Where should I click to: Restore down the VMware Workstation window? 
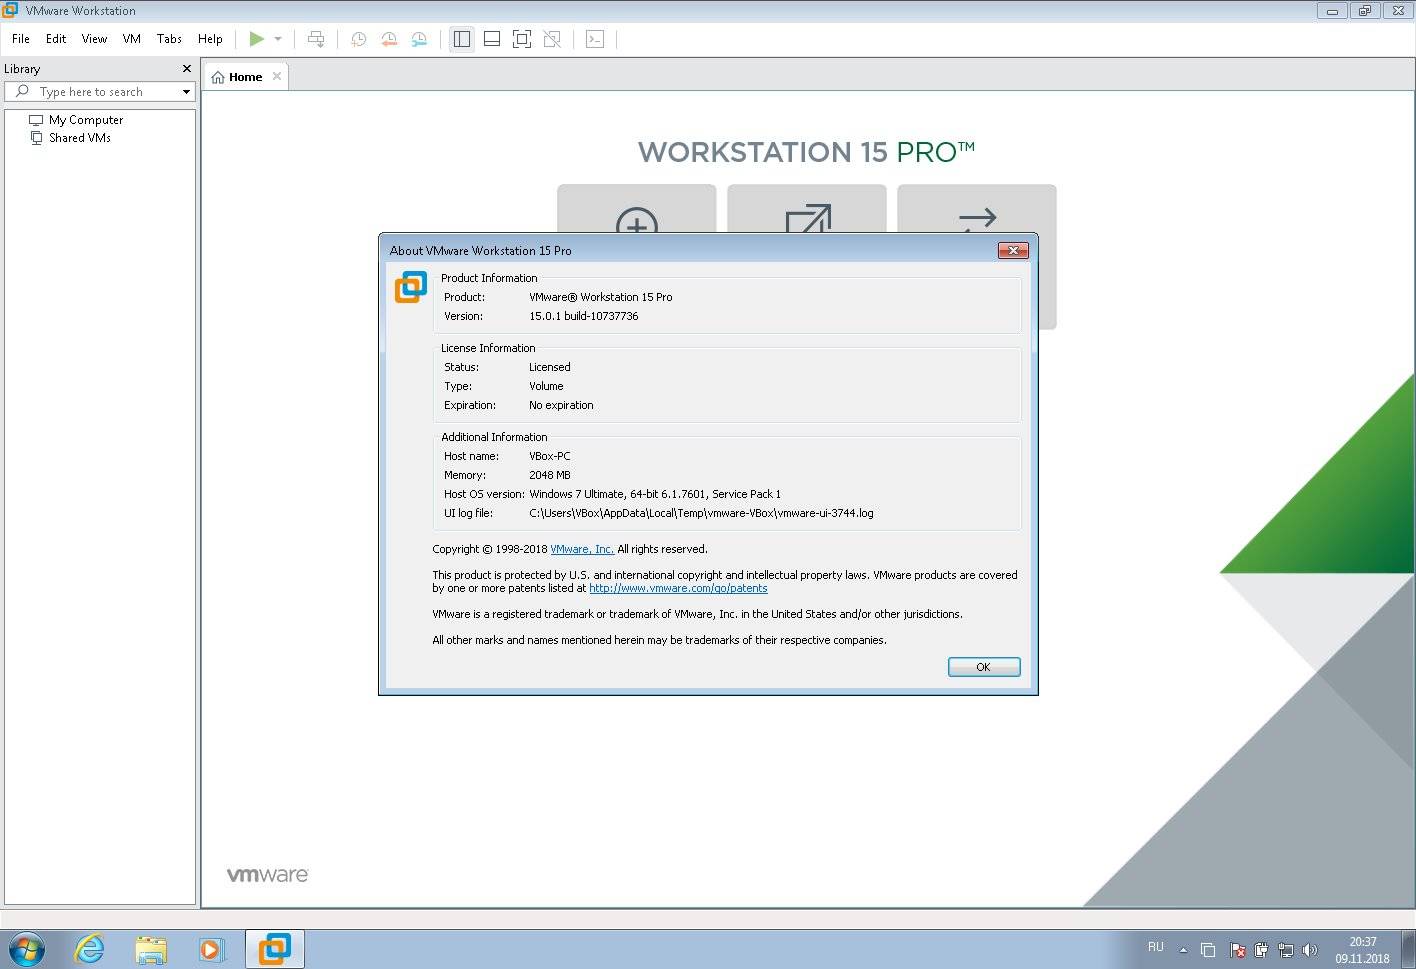tap(1364, 11)
